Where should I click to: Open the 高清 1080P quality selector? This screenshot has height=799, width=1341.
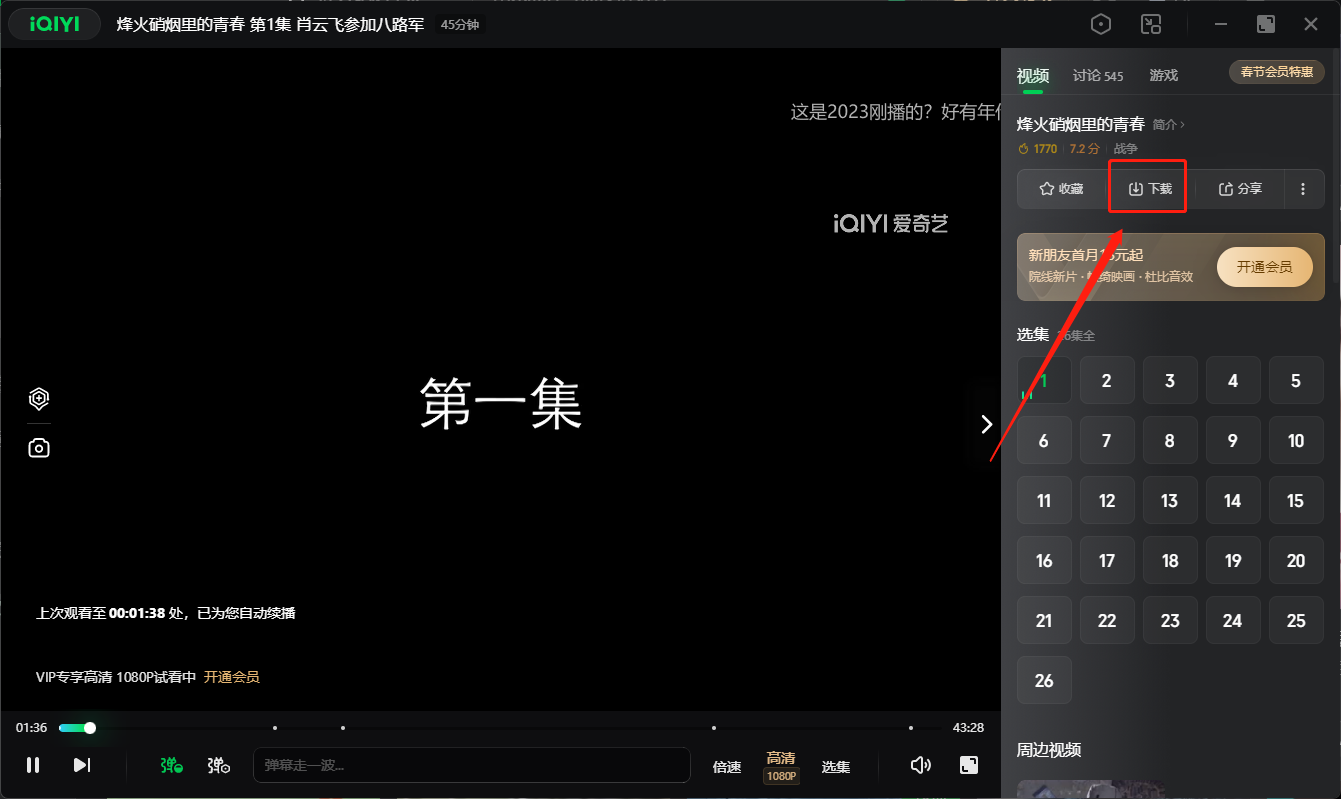point(781,766)
